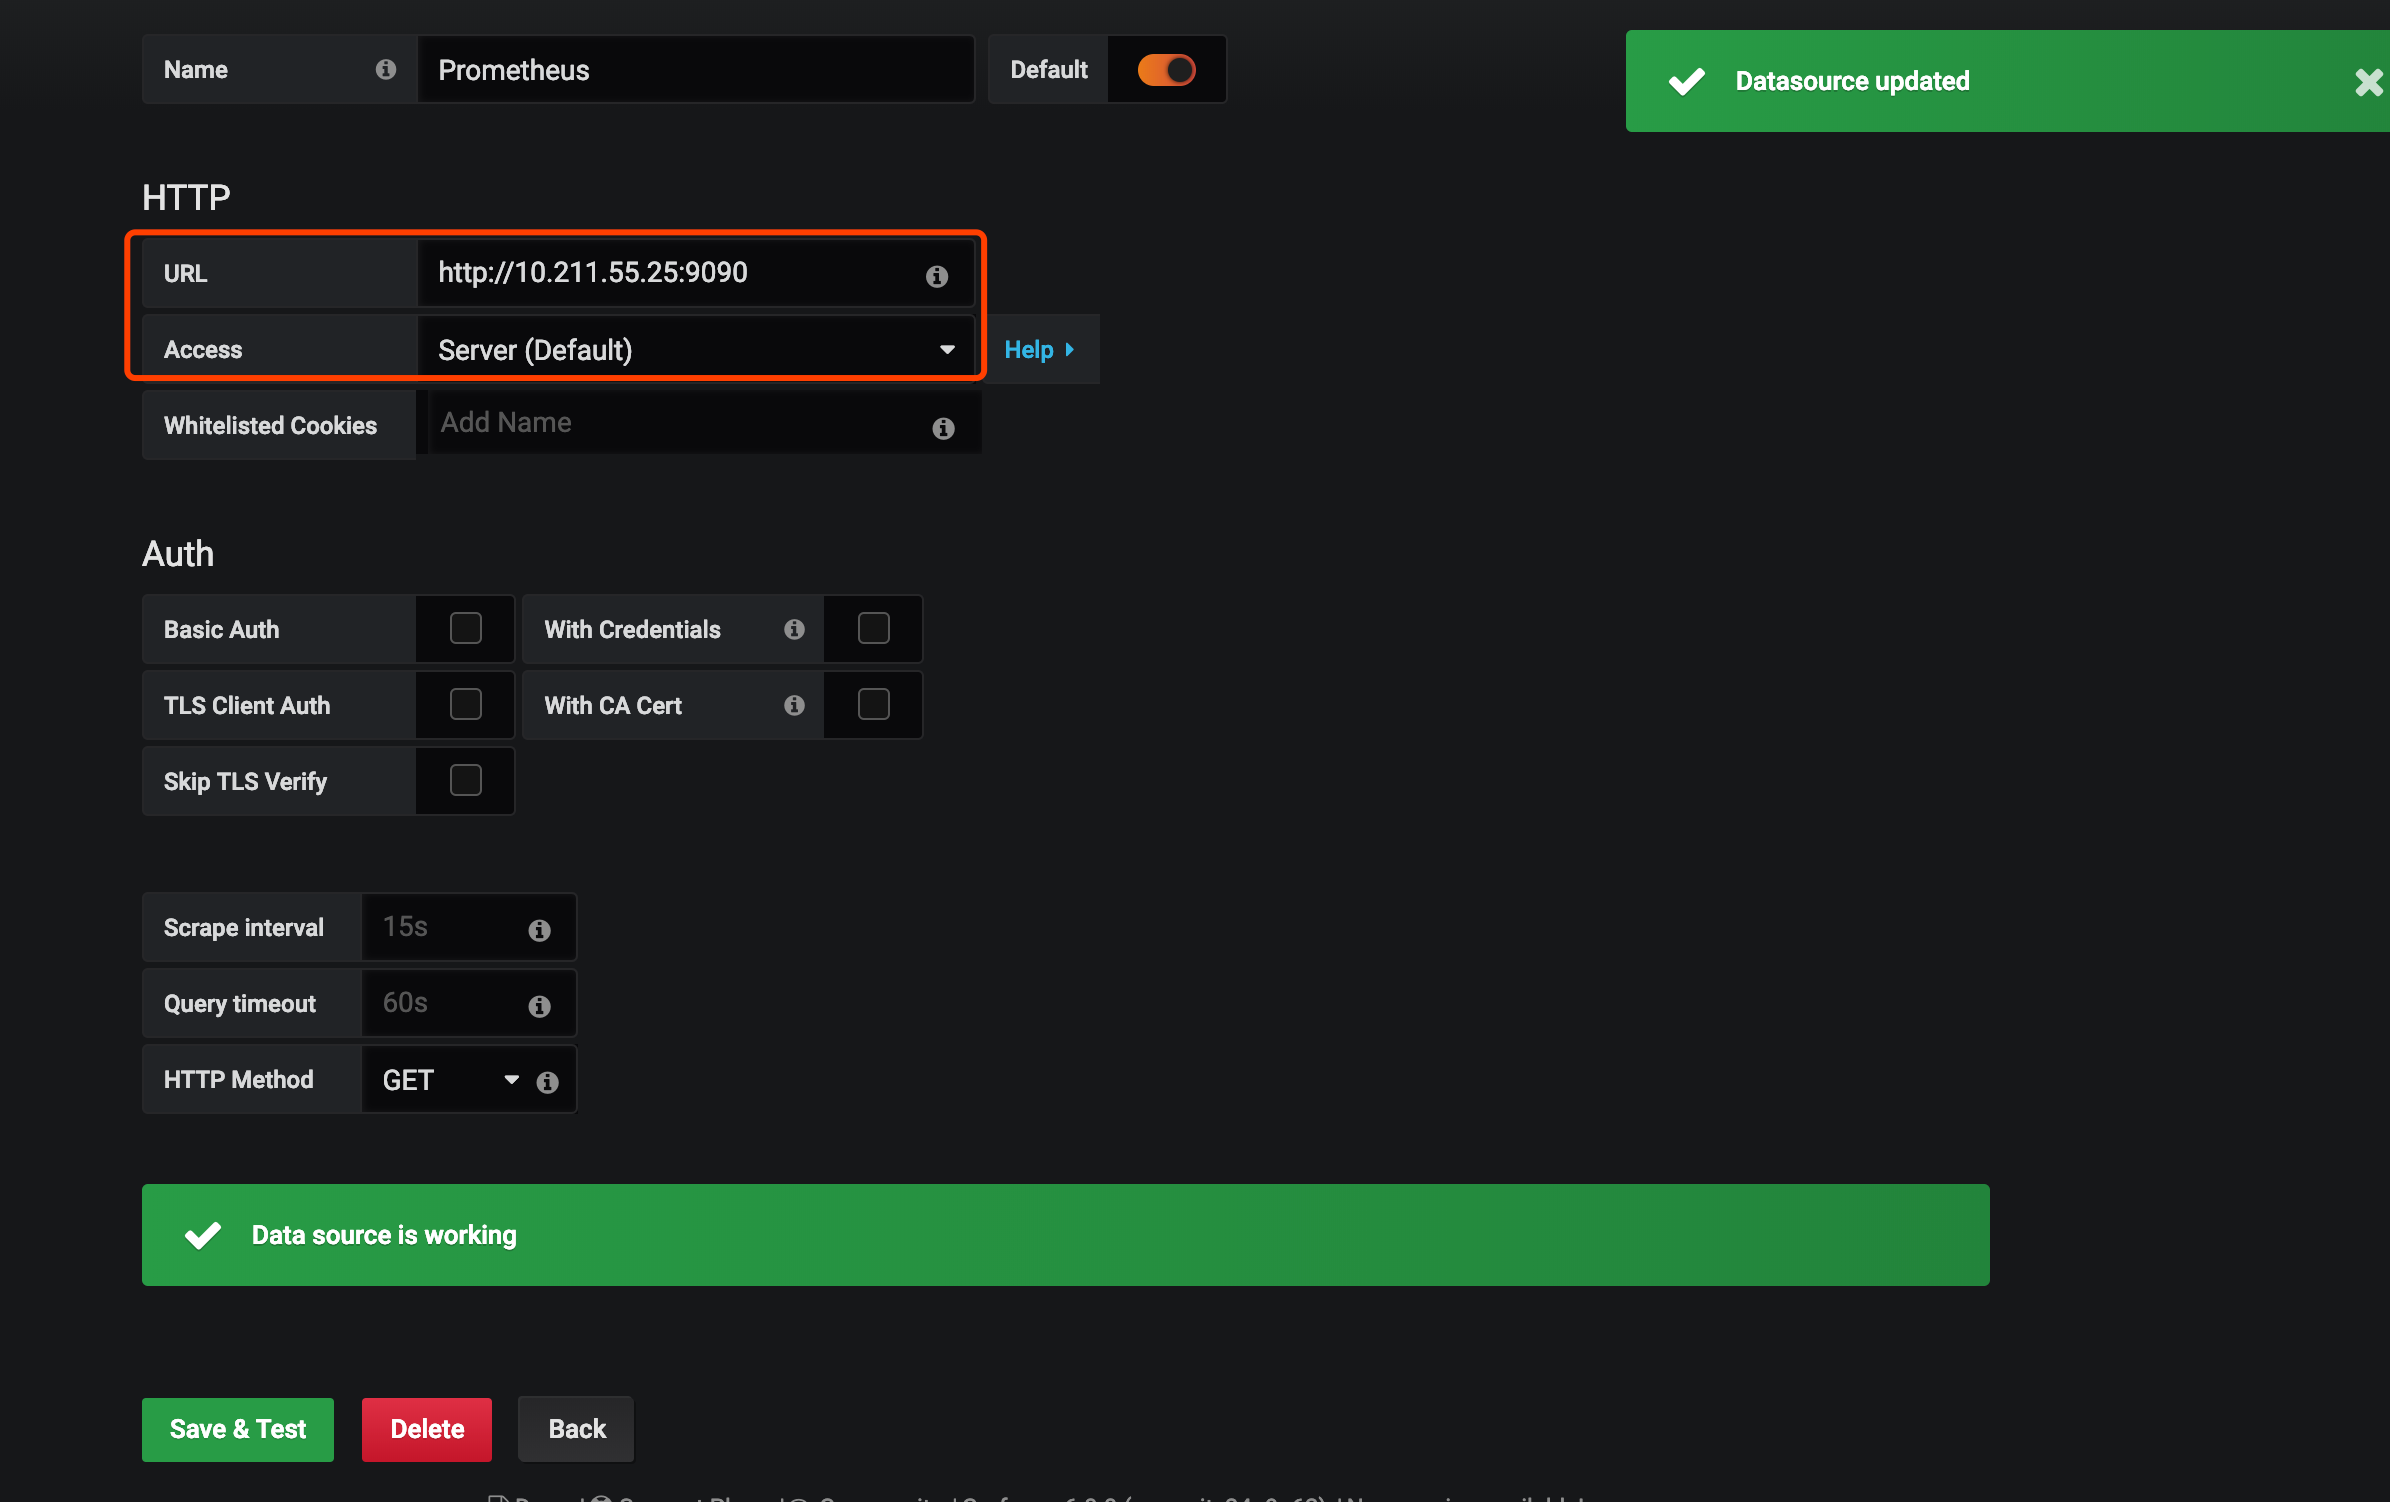
Task: Click the red Delete button
Action: tap(427, 1429)
